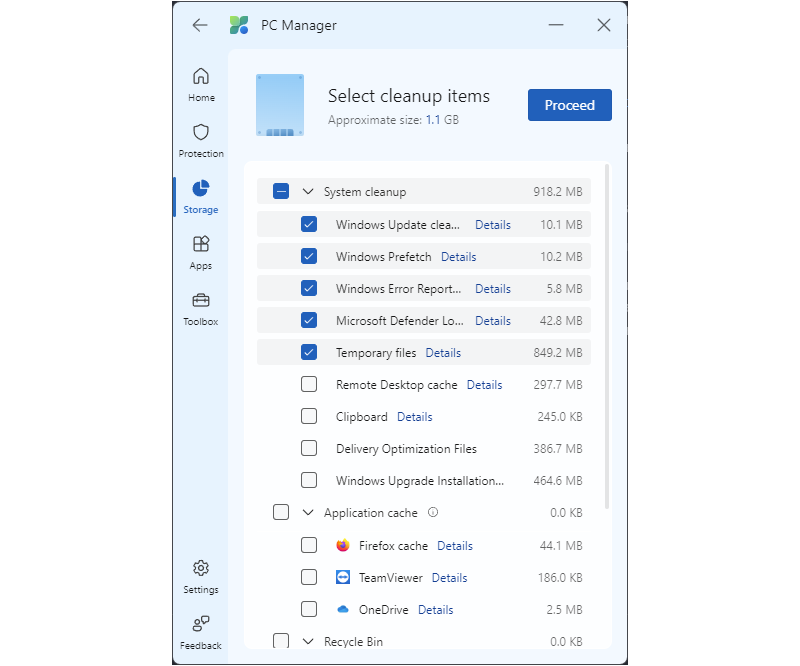
Task: Open Settings via gear icon
Action: point(201,577)
